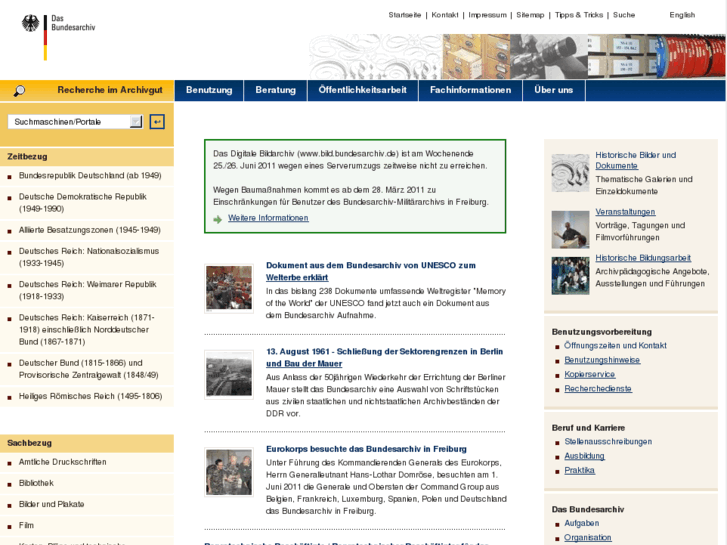Click the UNESCO article thumbnail

[x=229, y=288]
